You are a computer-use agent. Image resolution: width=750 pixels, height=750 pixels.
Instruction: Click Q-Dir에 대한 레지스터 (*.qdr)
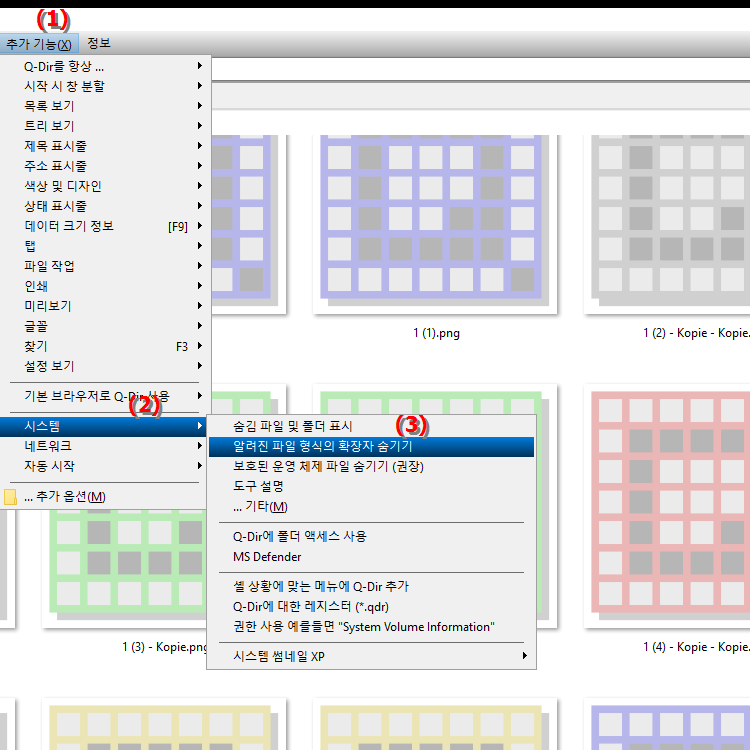(x=371, y=607)
